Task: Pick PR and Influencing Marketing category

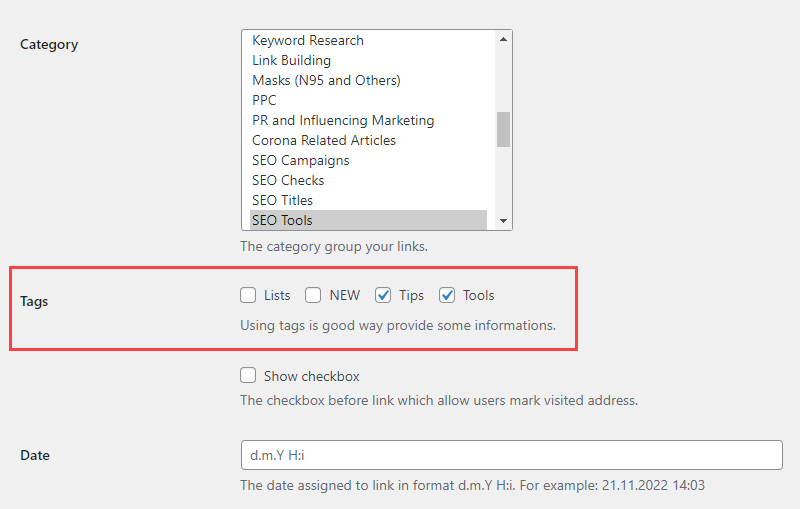Action: click(x=343, y=121)
